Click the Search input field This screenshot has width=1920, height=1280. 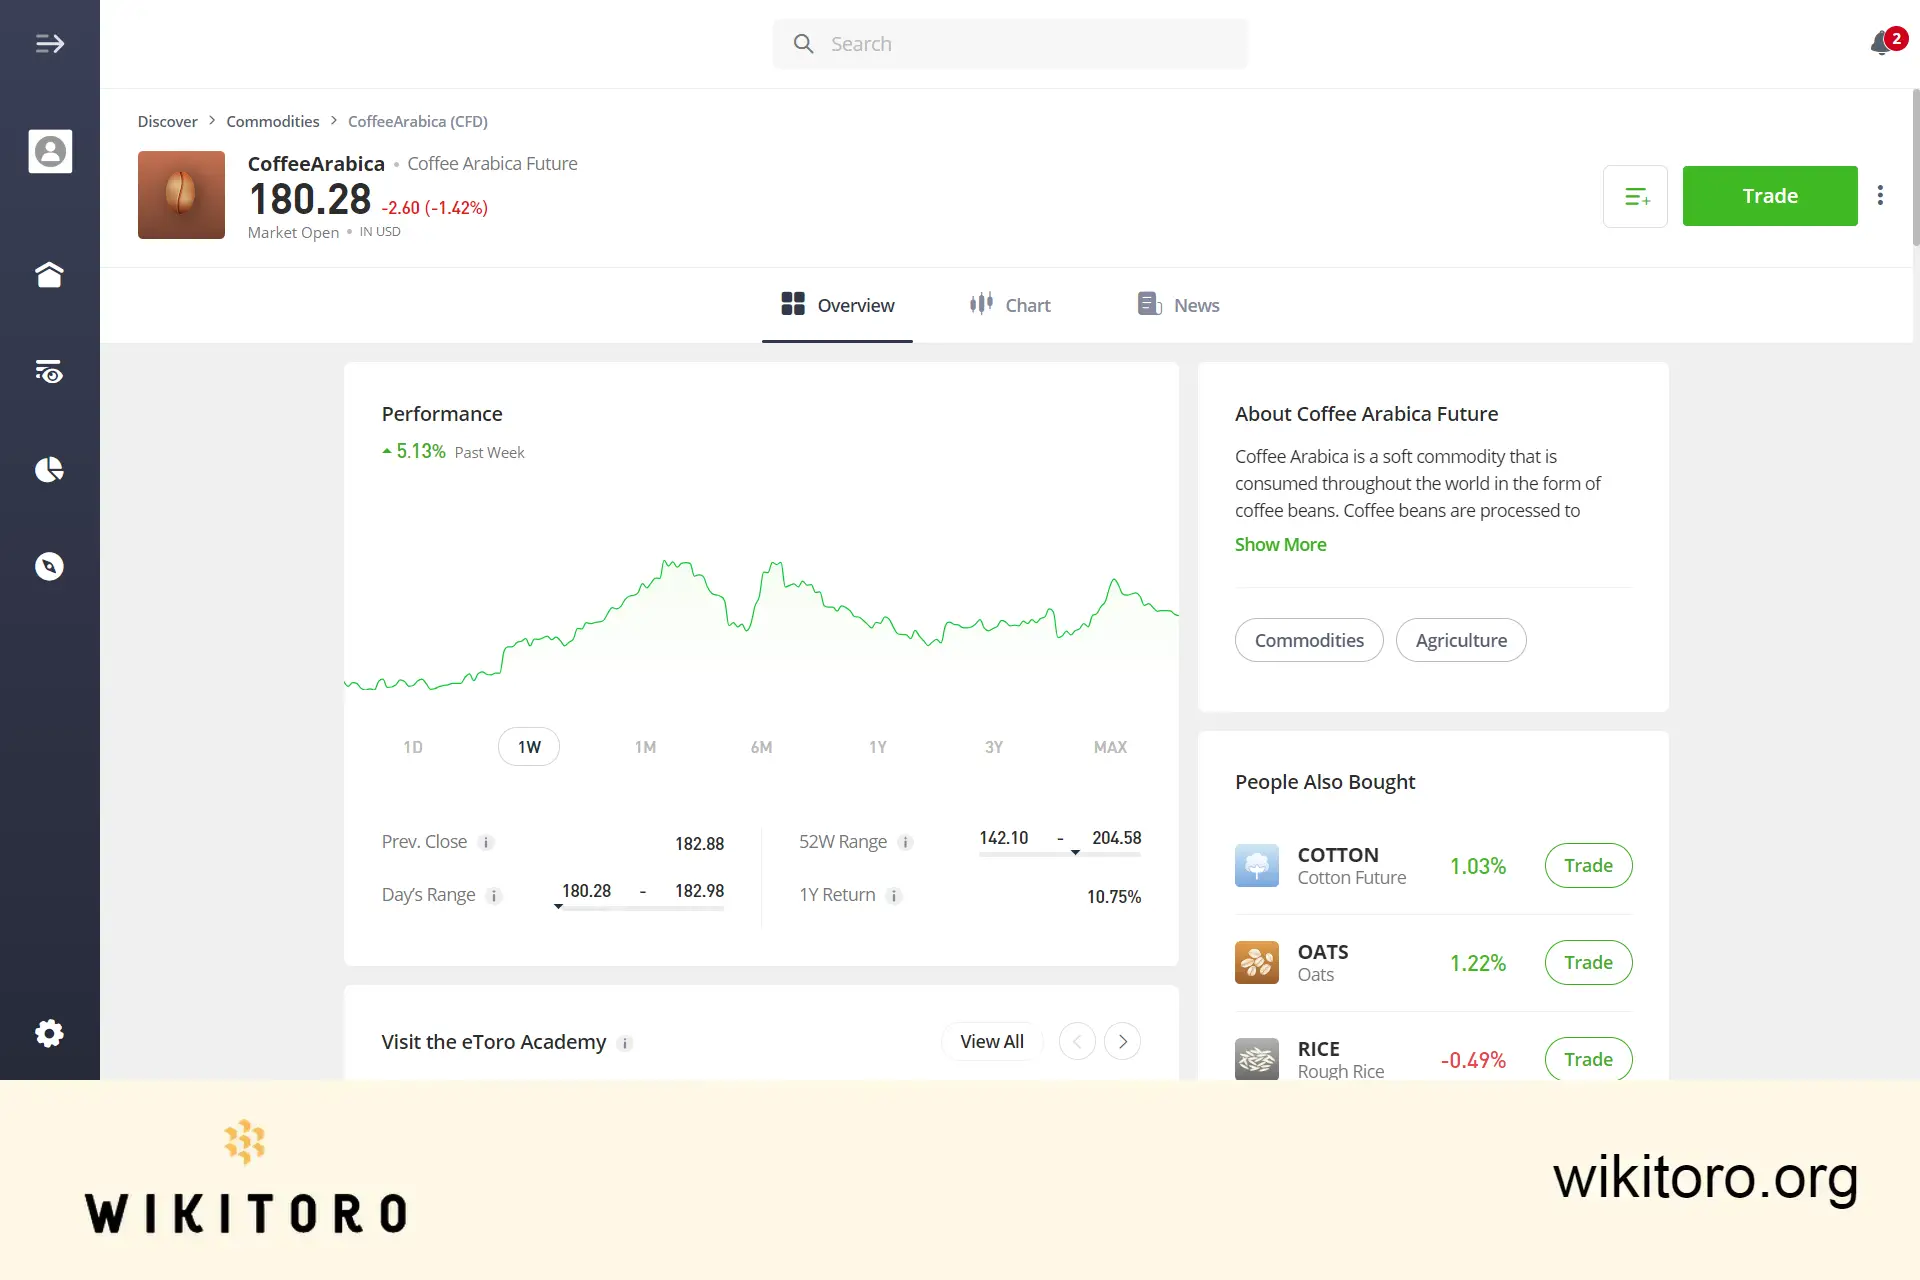pyautogui.click(x=1010, y=43)
